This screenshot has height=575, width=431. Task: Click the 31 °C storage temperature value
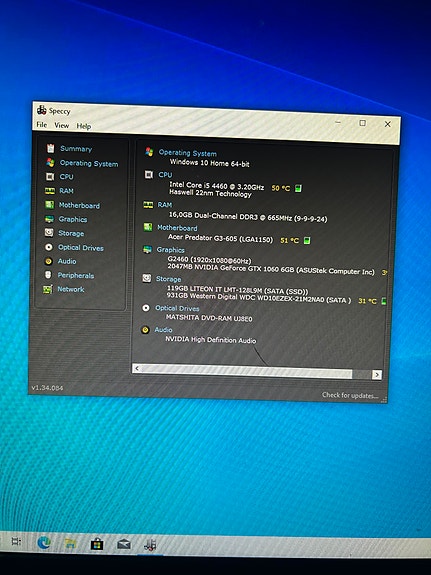367,301
